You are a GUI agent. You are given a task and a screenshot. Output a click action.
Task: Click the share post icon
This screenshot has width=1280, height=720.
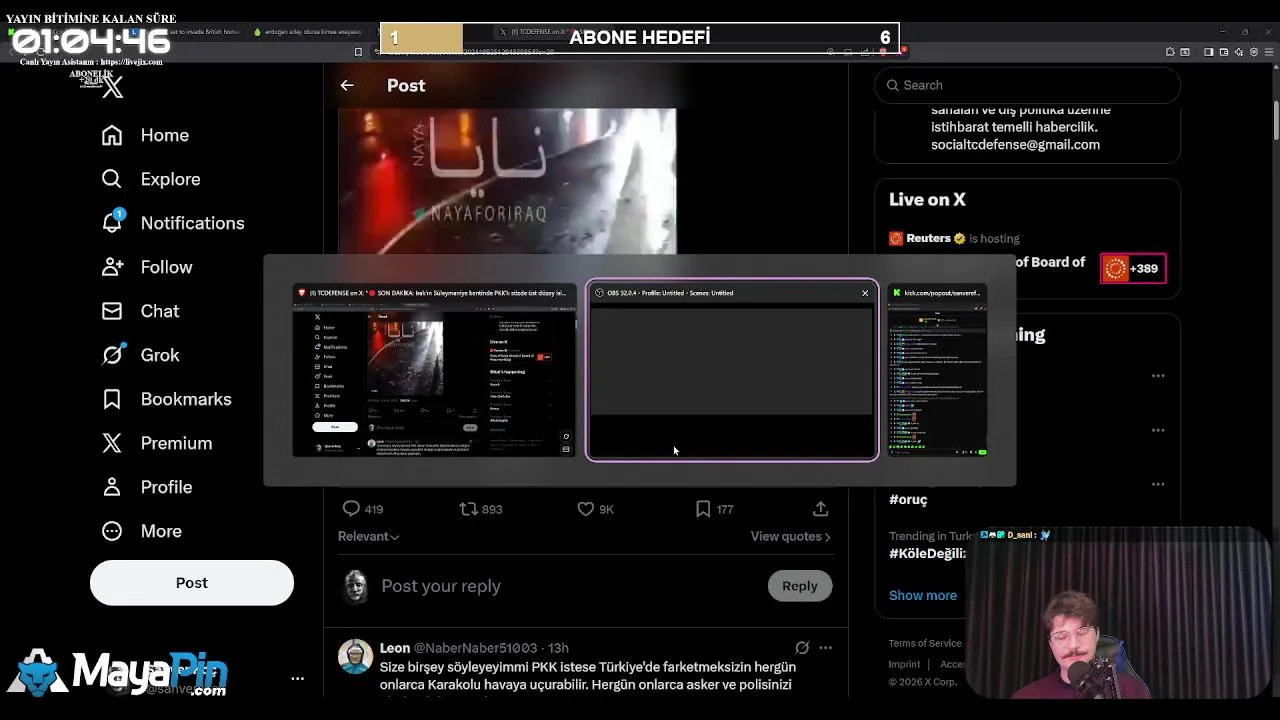coord(820,509)
